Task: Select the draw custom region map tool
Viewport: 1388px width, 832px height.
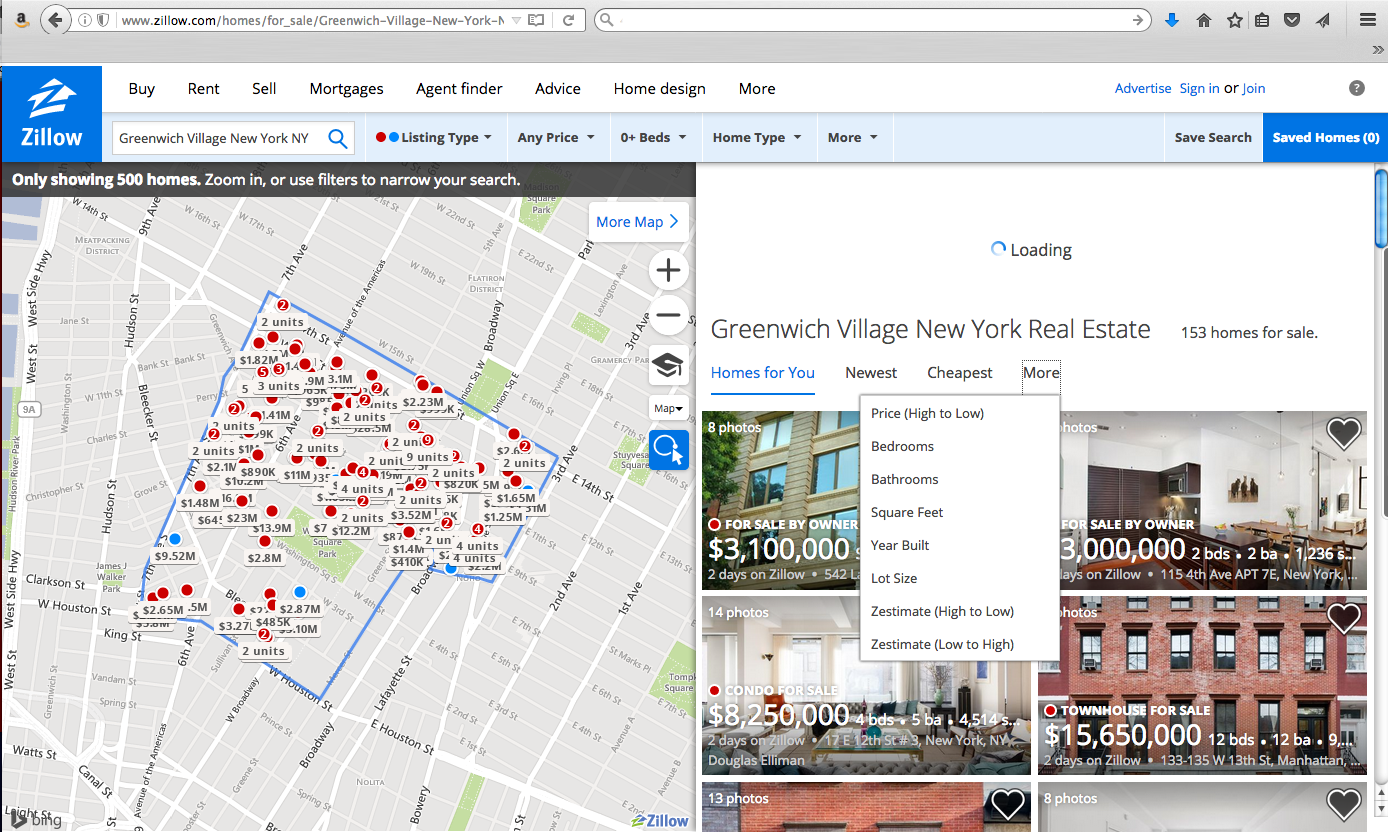Action: tap(668, 450)
